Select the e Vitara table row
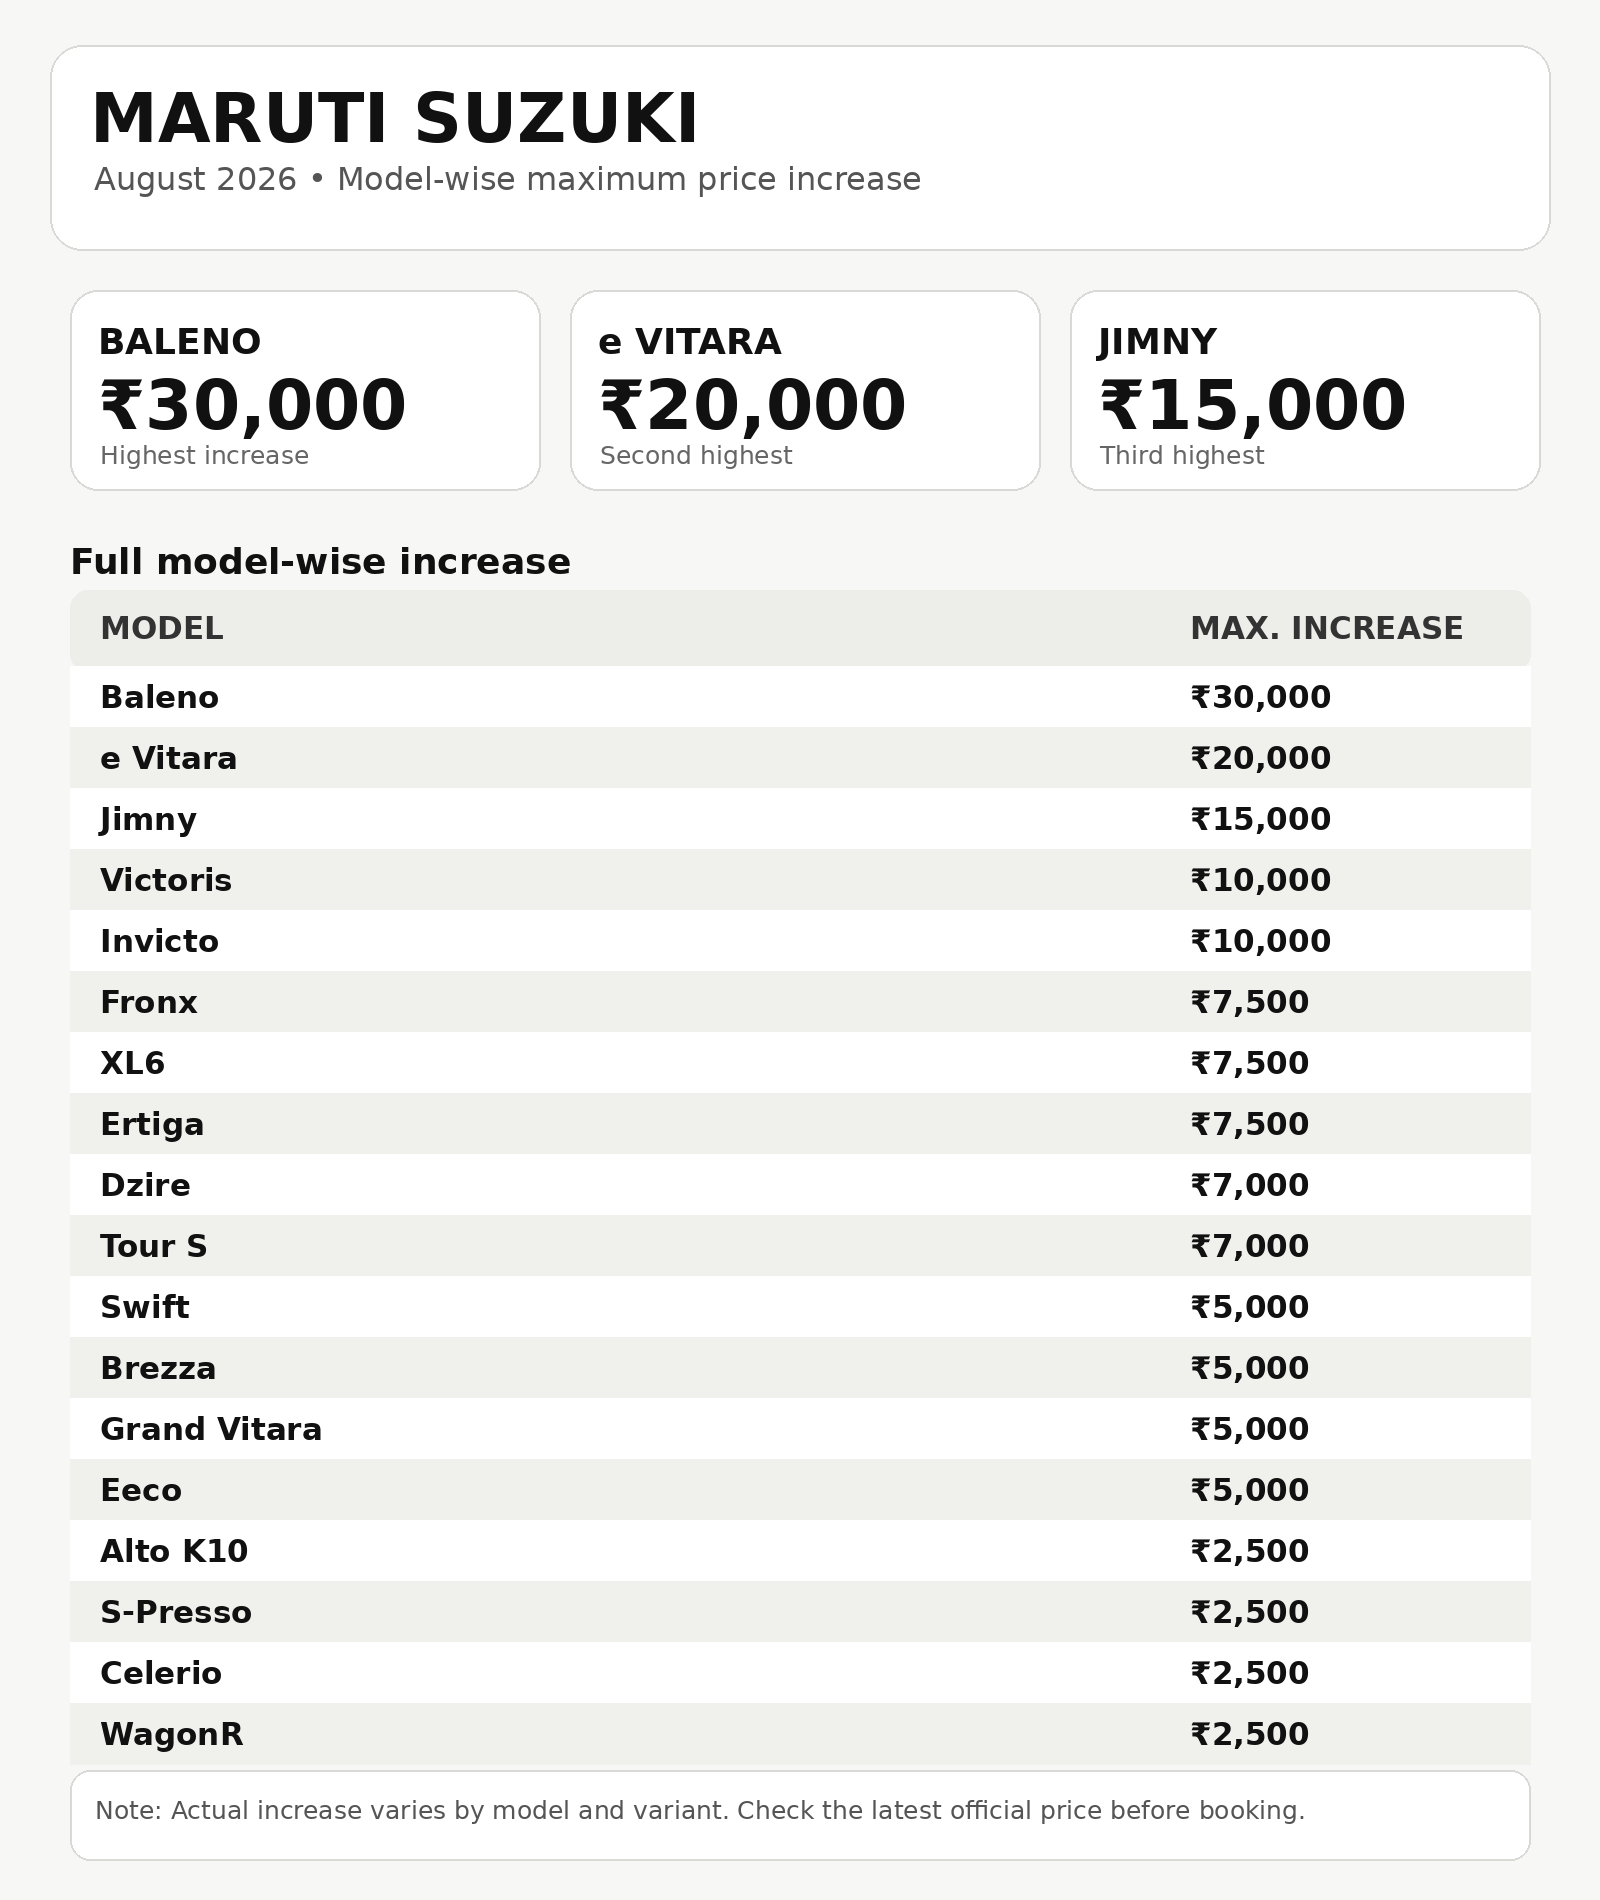1600x1900 pixels. point(800,758)
